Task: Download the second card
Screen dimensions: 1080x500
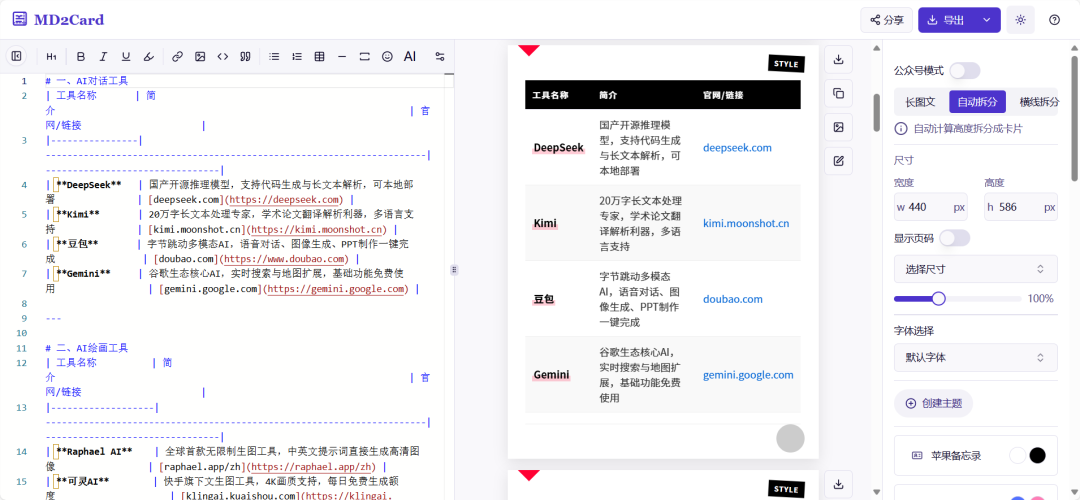Action: (838, 484)
